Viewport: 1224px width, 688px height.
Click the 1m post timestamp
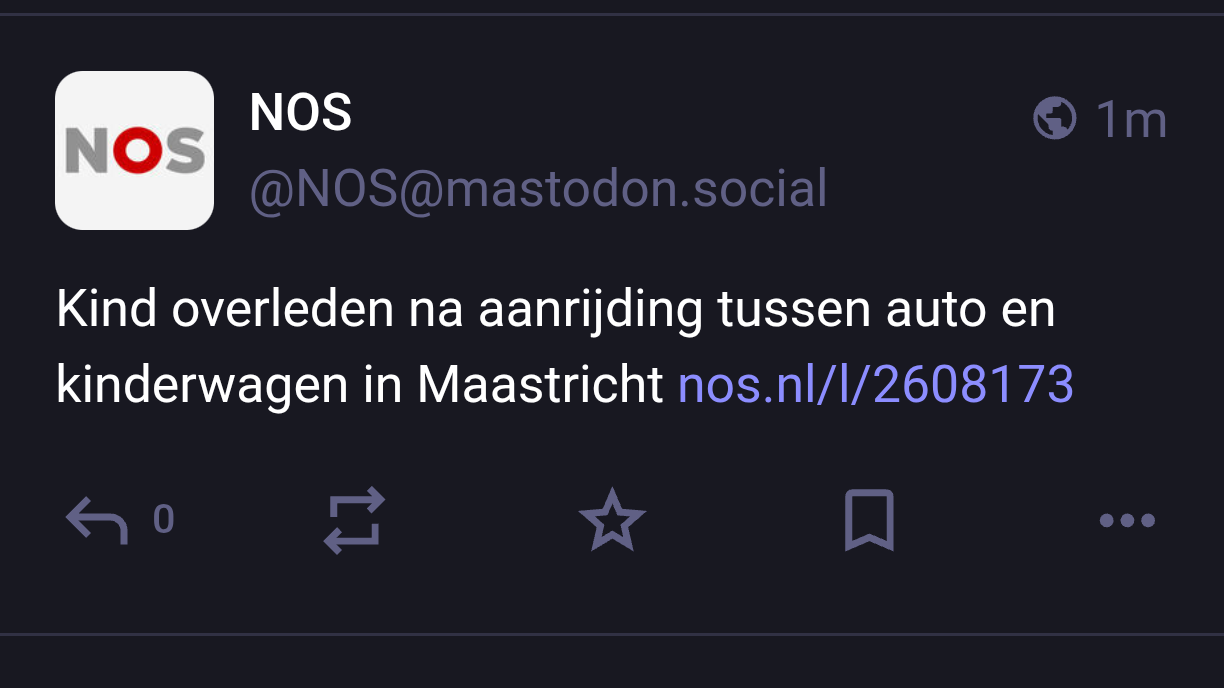point(1131,120)
